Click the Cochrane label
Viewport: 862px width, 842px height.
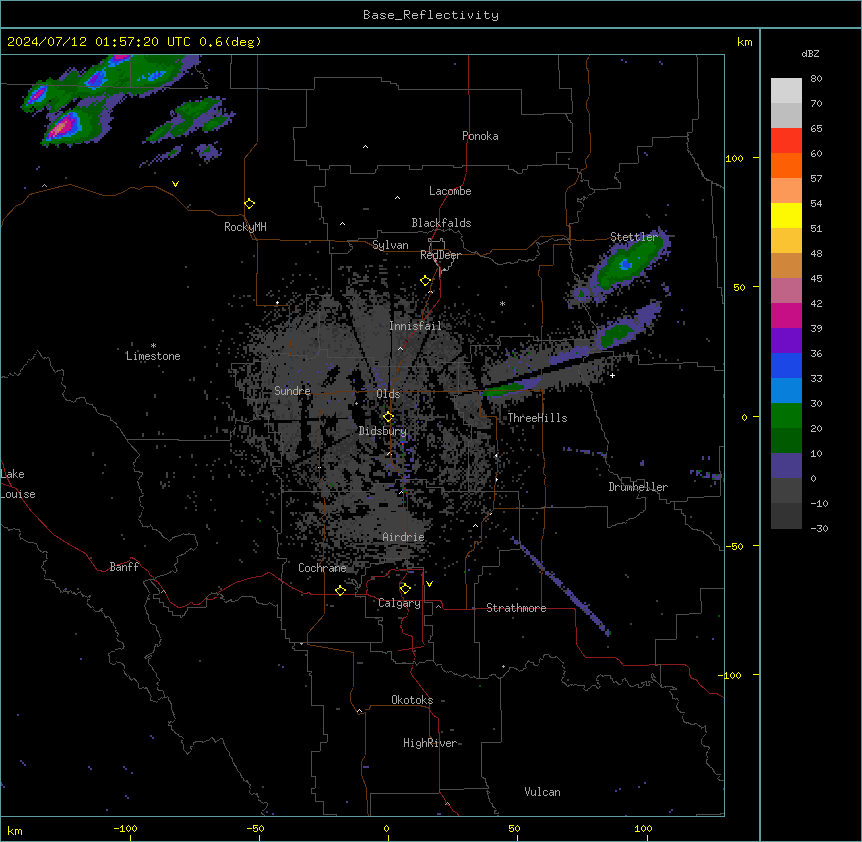[322, 568]
